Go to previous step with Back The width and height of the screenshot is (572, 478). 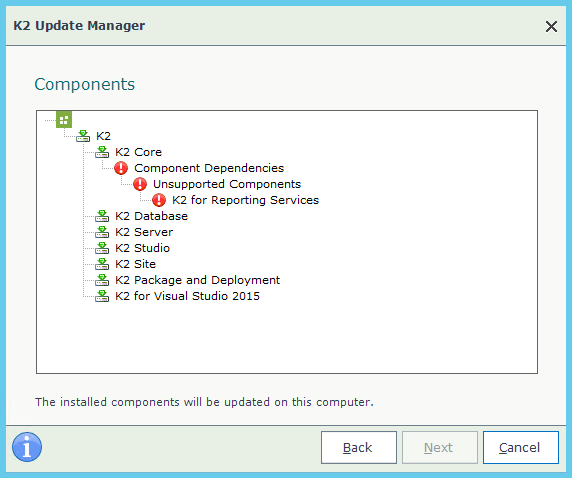tap(359, 447)
